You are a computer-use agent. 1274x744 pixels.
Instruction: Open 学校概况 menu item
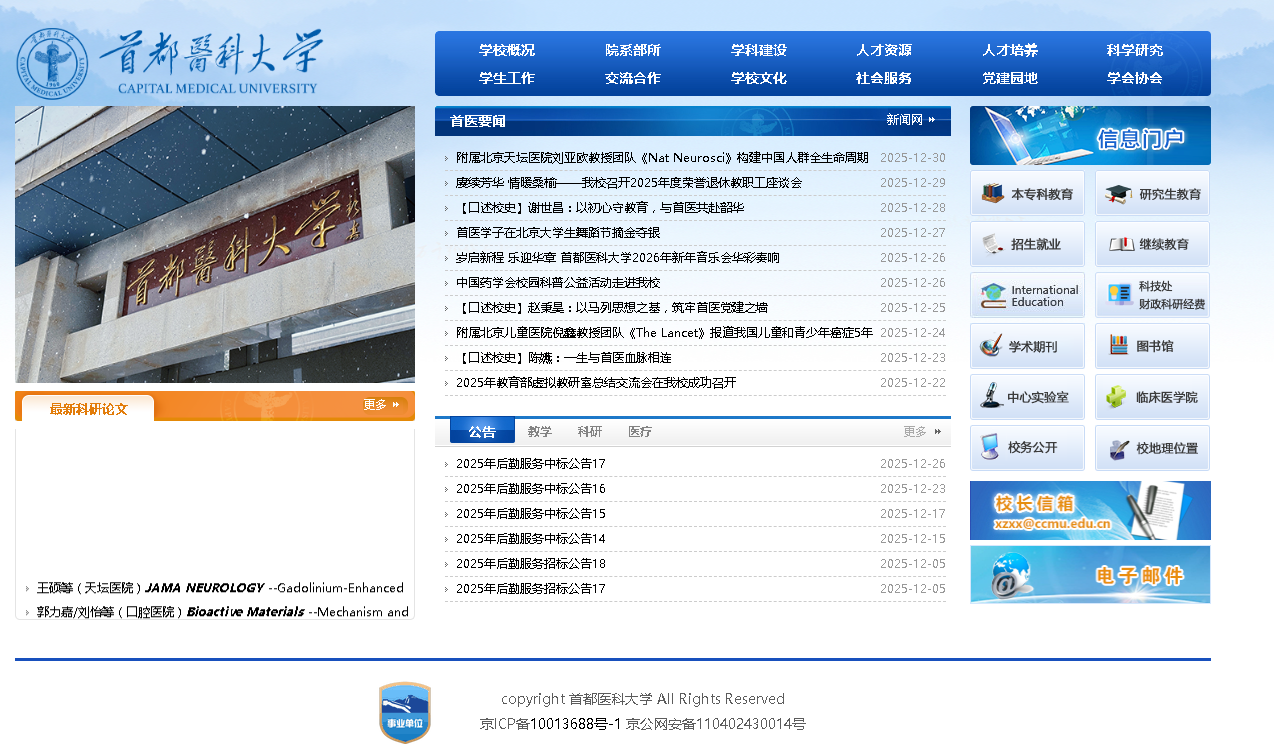point(507,50)
